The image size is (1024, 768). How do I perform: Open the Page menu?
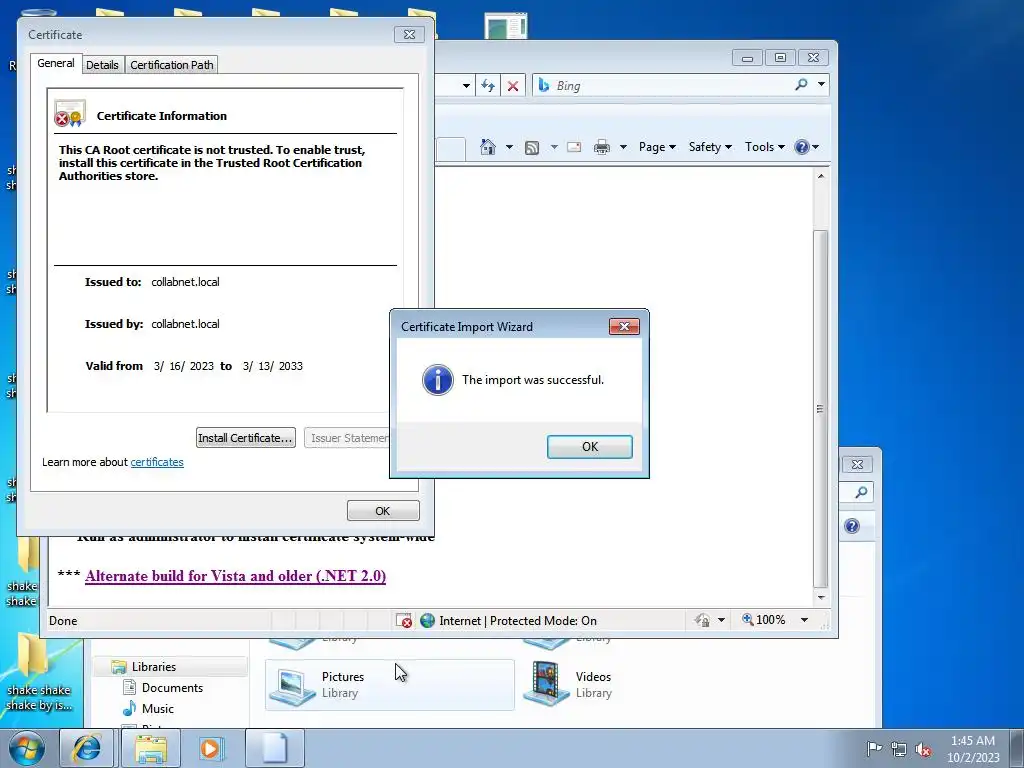pos(657,147)
